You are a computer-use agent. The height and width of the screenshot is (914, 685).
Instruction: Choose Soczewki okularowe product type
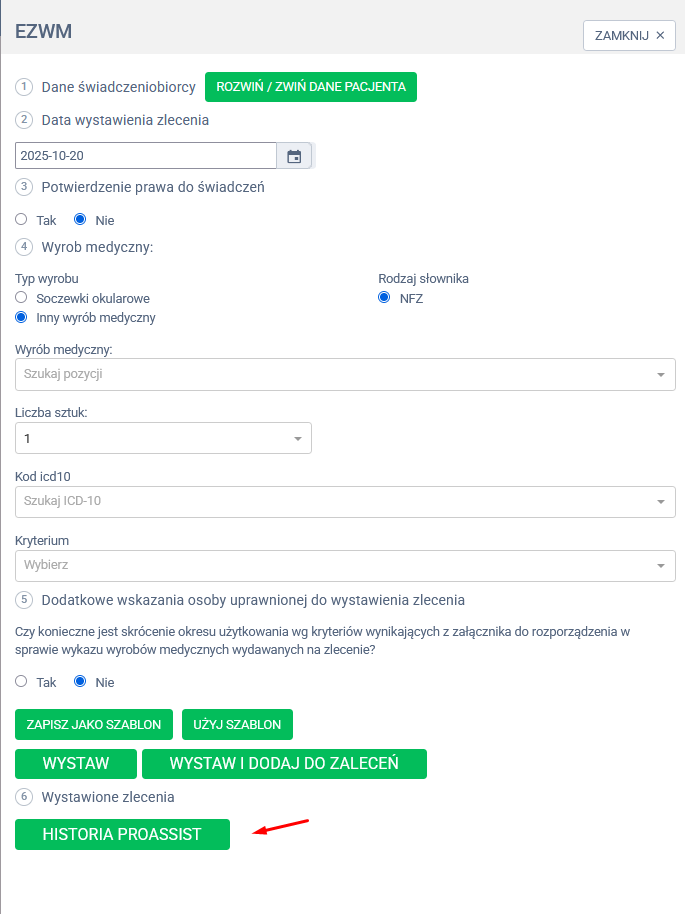21,298
